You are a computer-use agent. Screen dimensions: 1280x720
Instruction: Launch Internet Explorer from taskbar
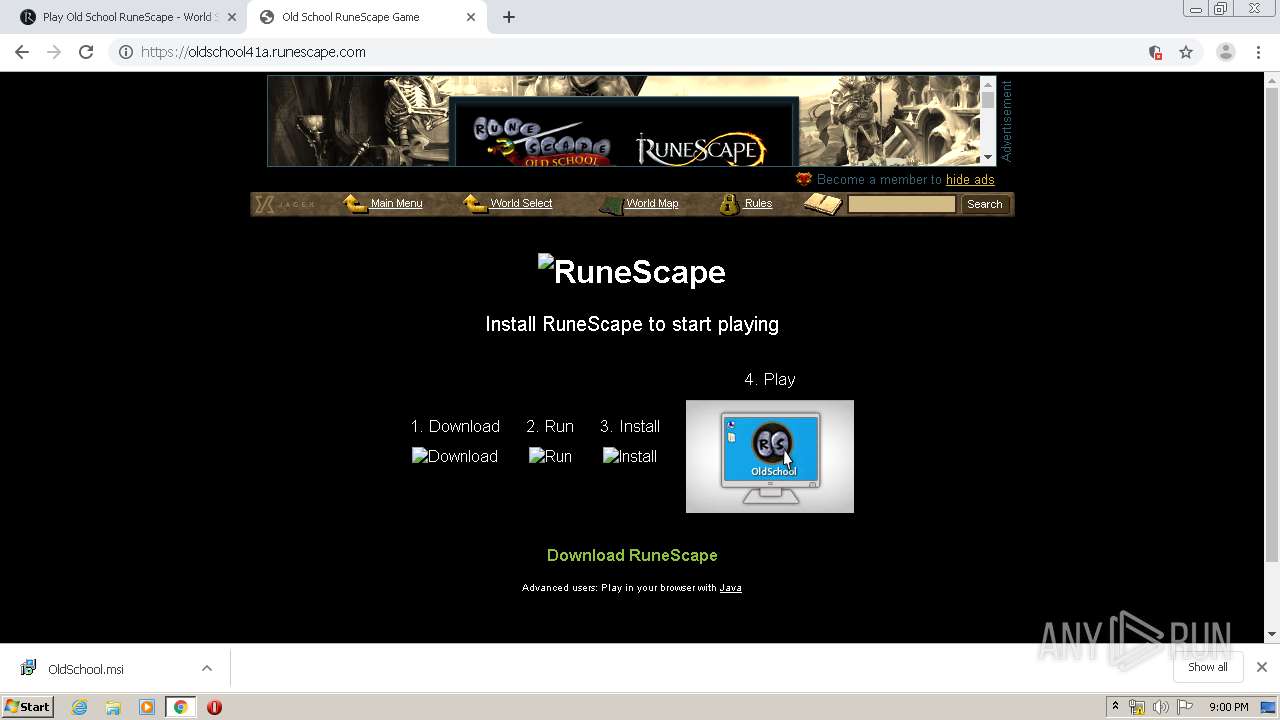click(79, 707)
